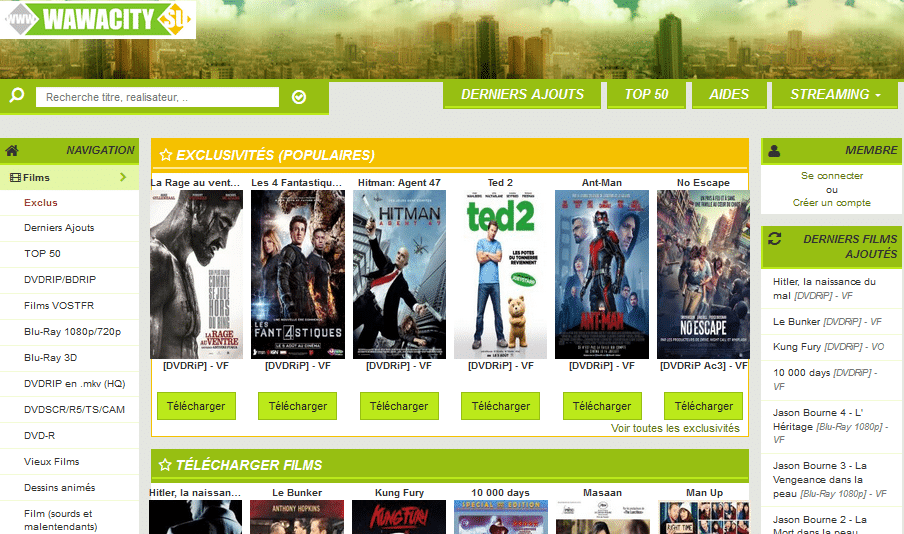Open the Streaming dropdown menu
Image resolution: width=904 pixels, height=534 pixels.
[x=835, y=95]
